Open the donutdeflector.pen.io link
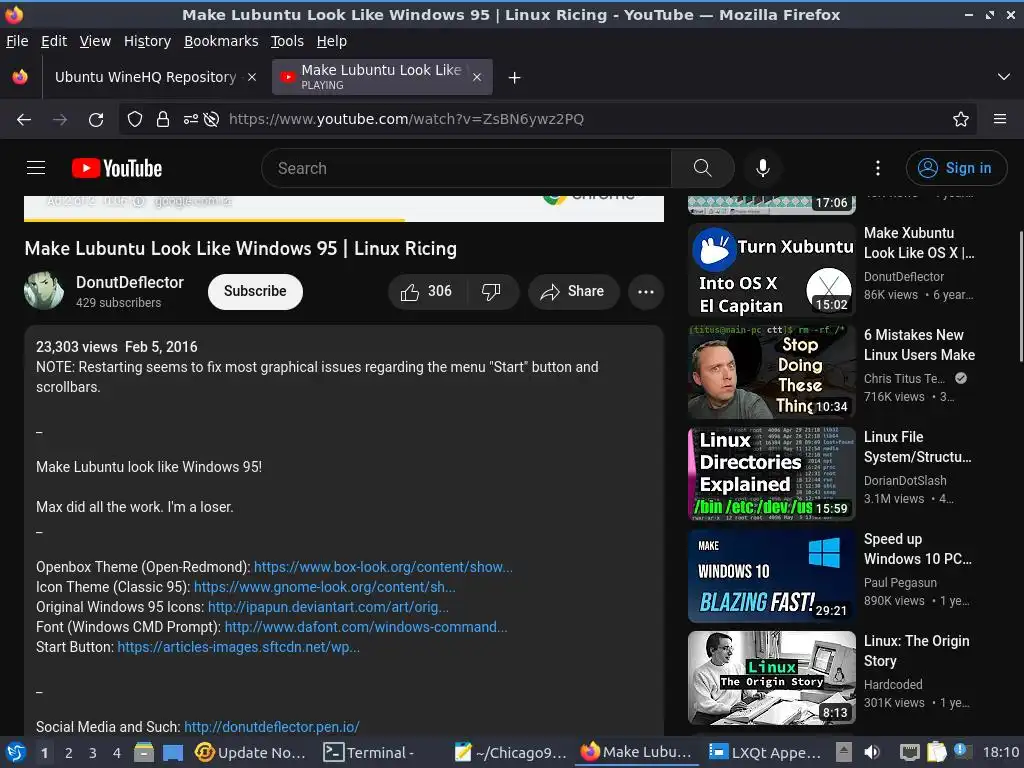 (x=272, y=727)
